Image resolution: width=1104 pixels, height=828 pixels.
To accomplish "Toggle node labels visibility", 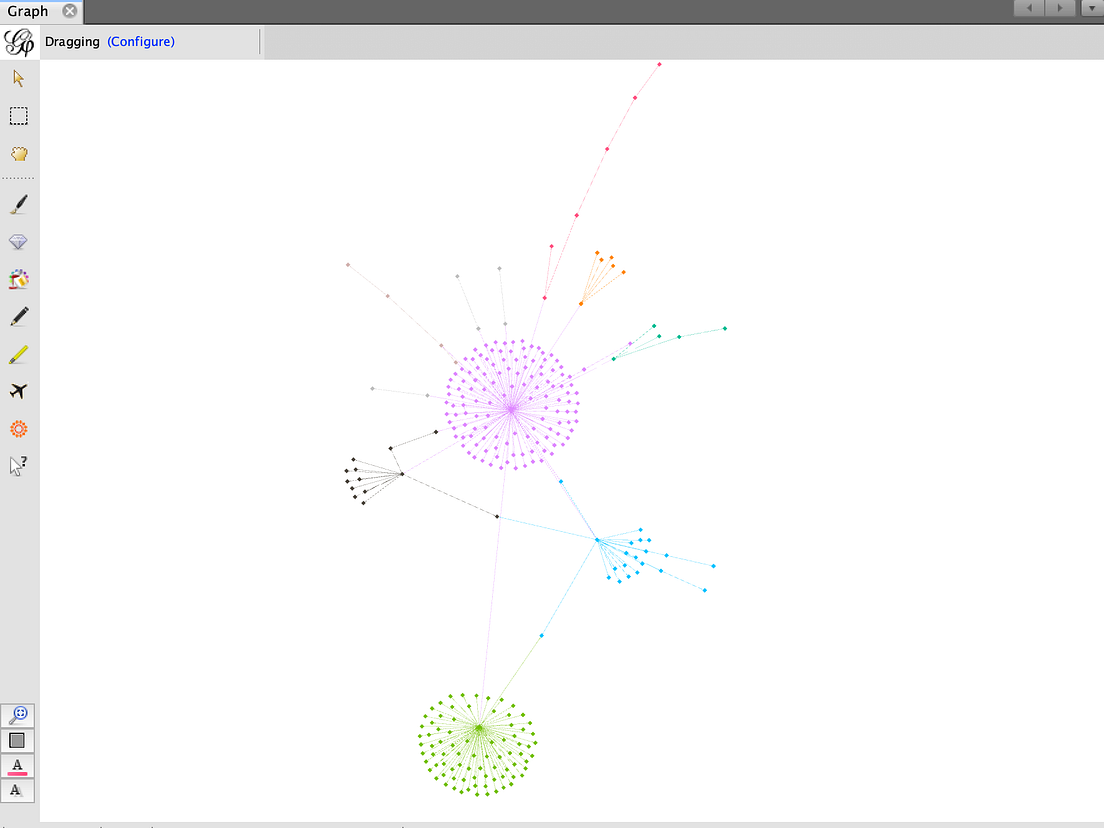I will click(x=18, y=765).
